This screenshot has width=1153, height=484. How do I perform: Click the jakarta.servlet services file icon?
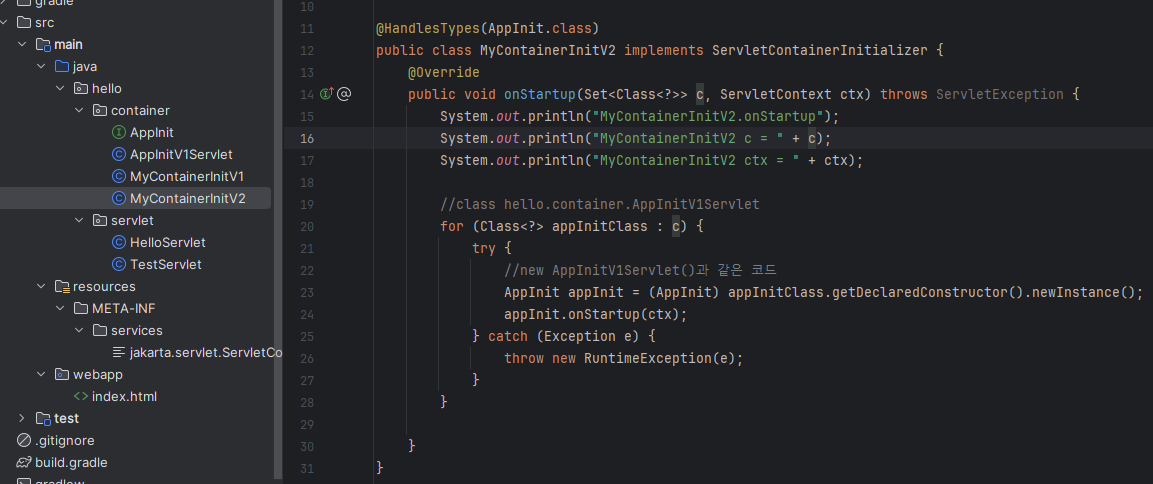(118, 352)
